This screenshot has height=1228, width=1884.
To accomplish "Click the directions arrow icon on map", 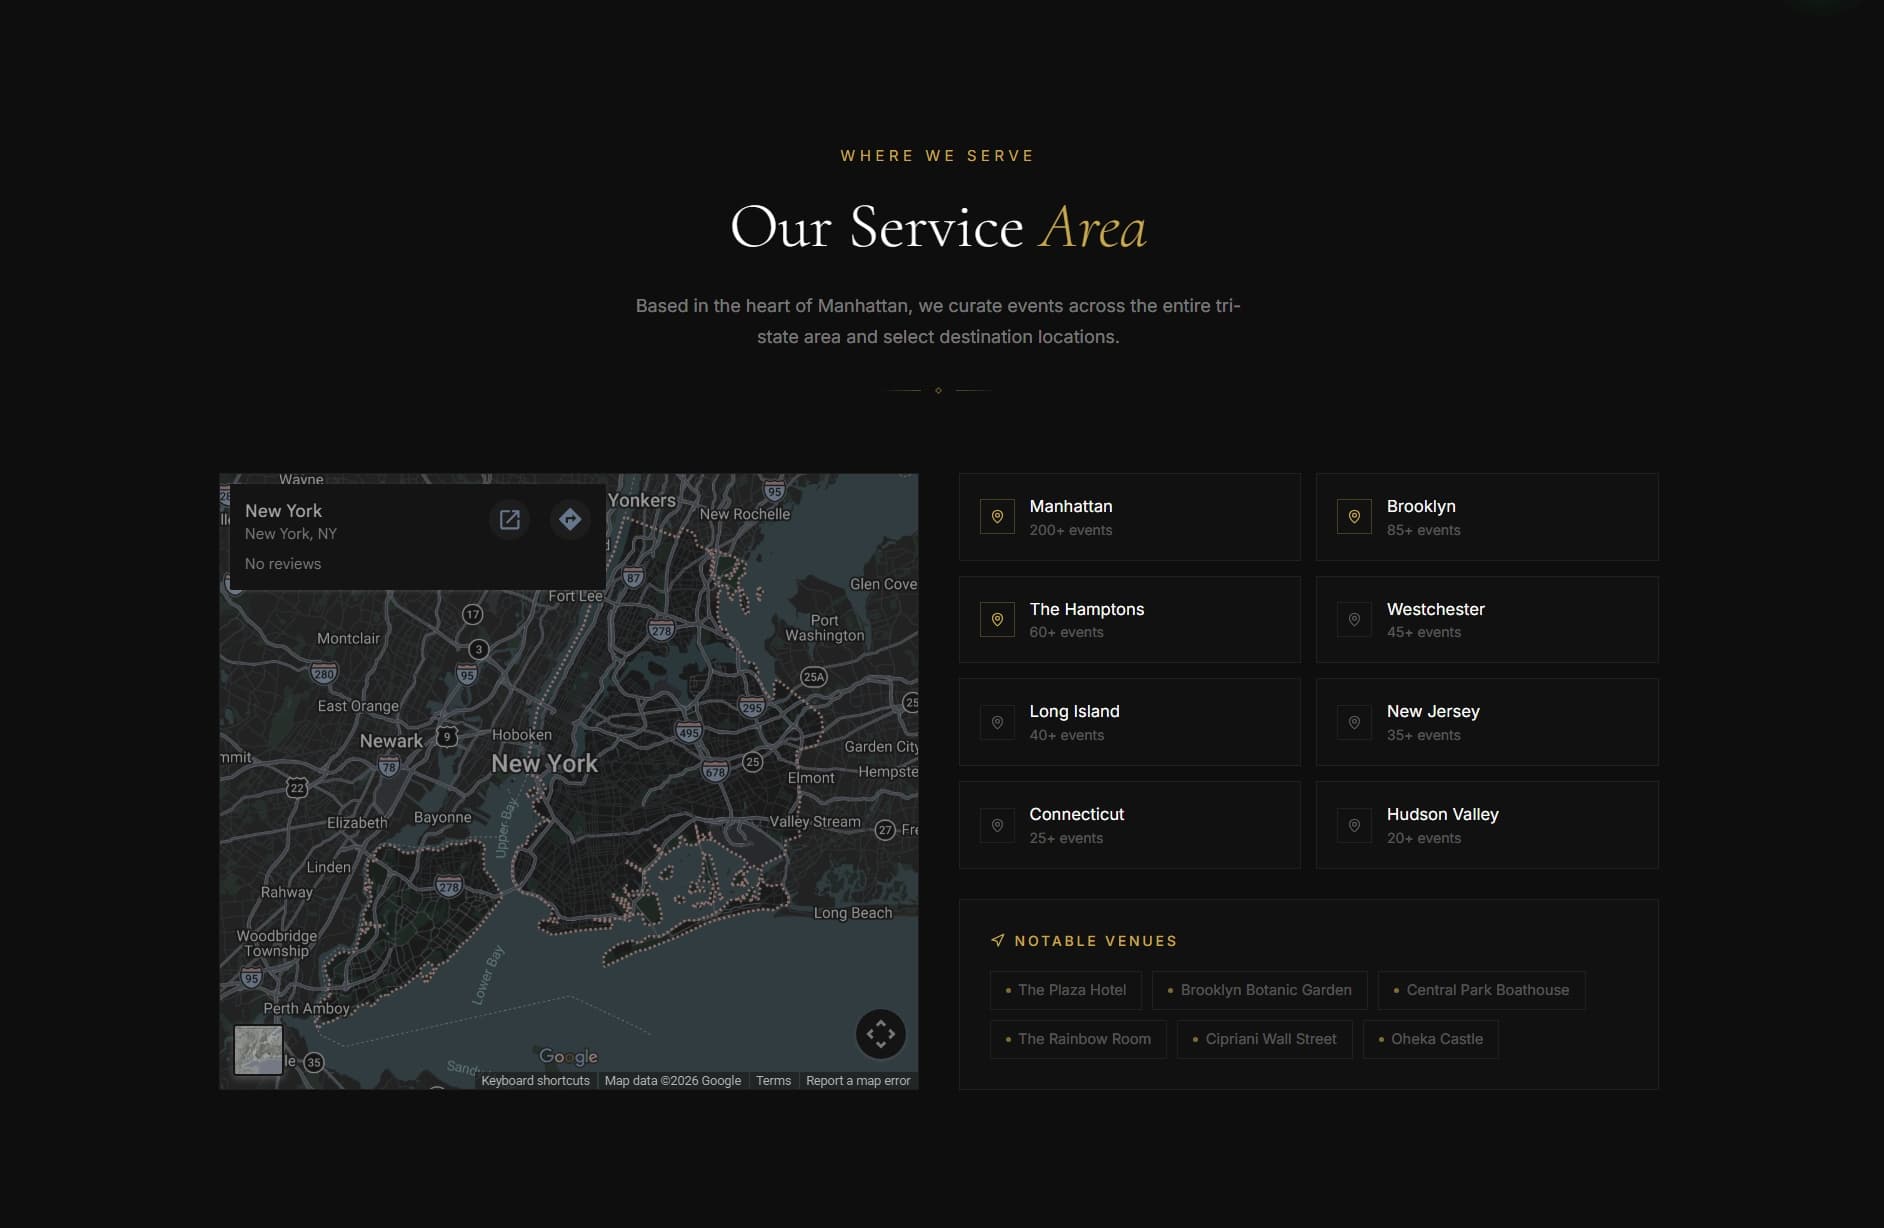I will coord(570,519).
